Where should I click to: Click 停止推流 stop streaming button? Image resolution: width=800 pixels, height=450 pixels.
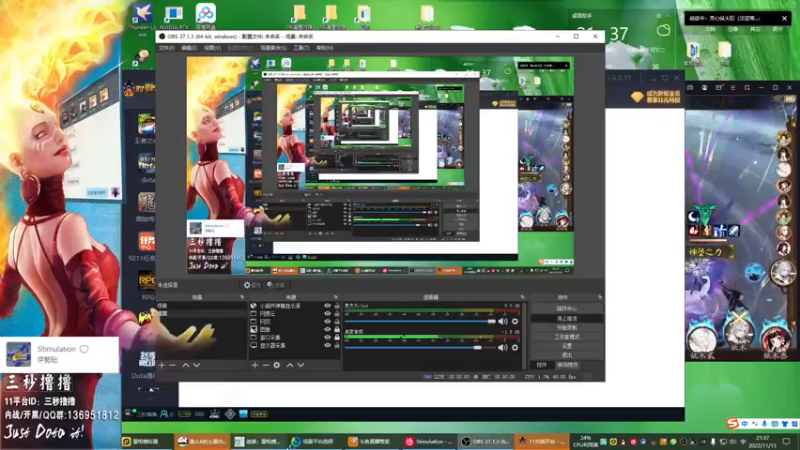tap(566, 318)
